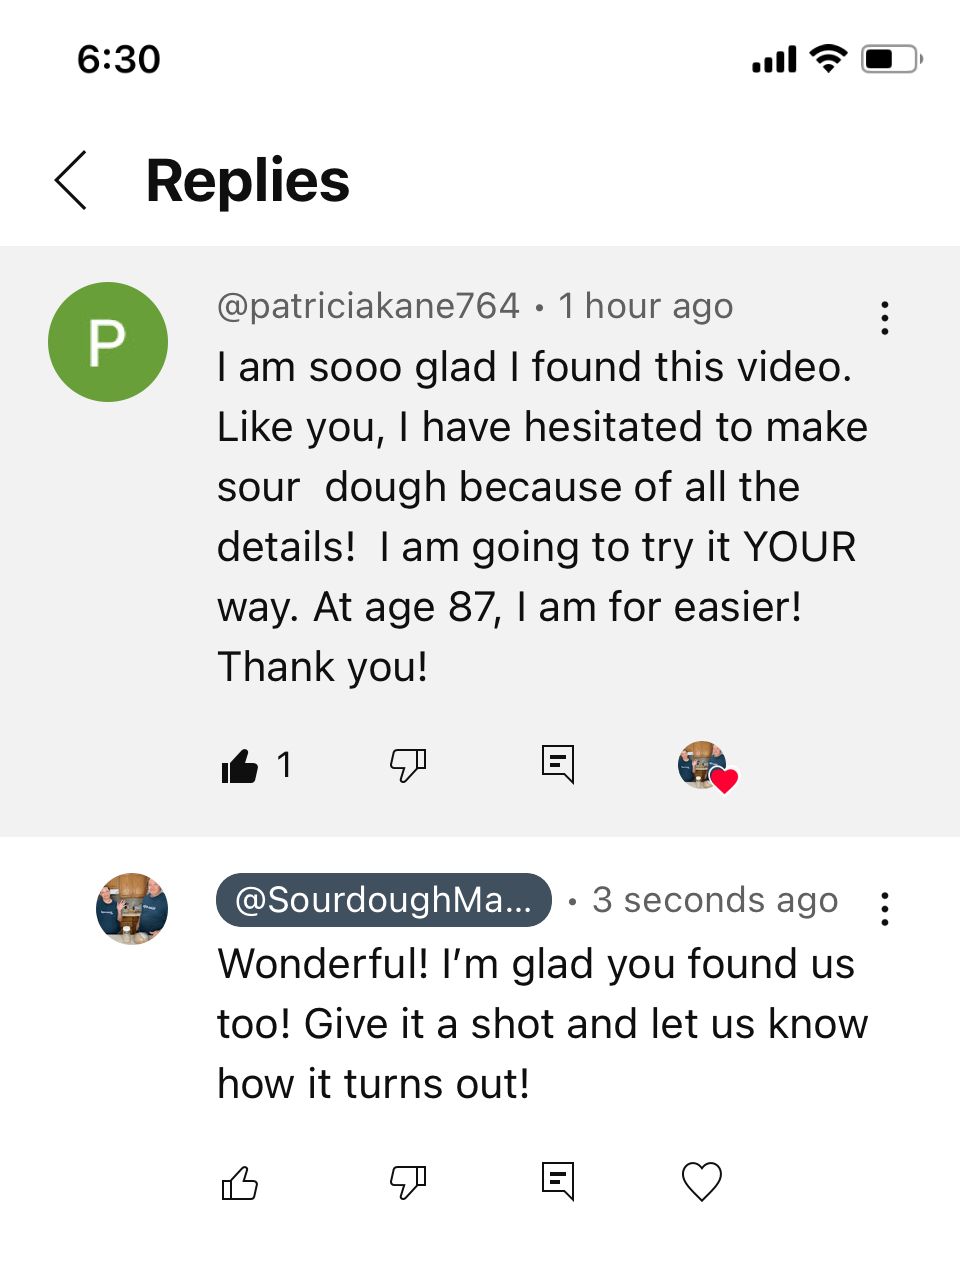Reply to the "Wonderful!" comment

tap(557, 1181)
